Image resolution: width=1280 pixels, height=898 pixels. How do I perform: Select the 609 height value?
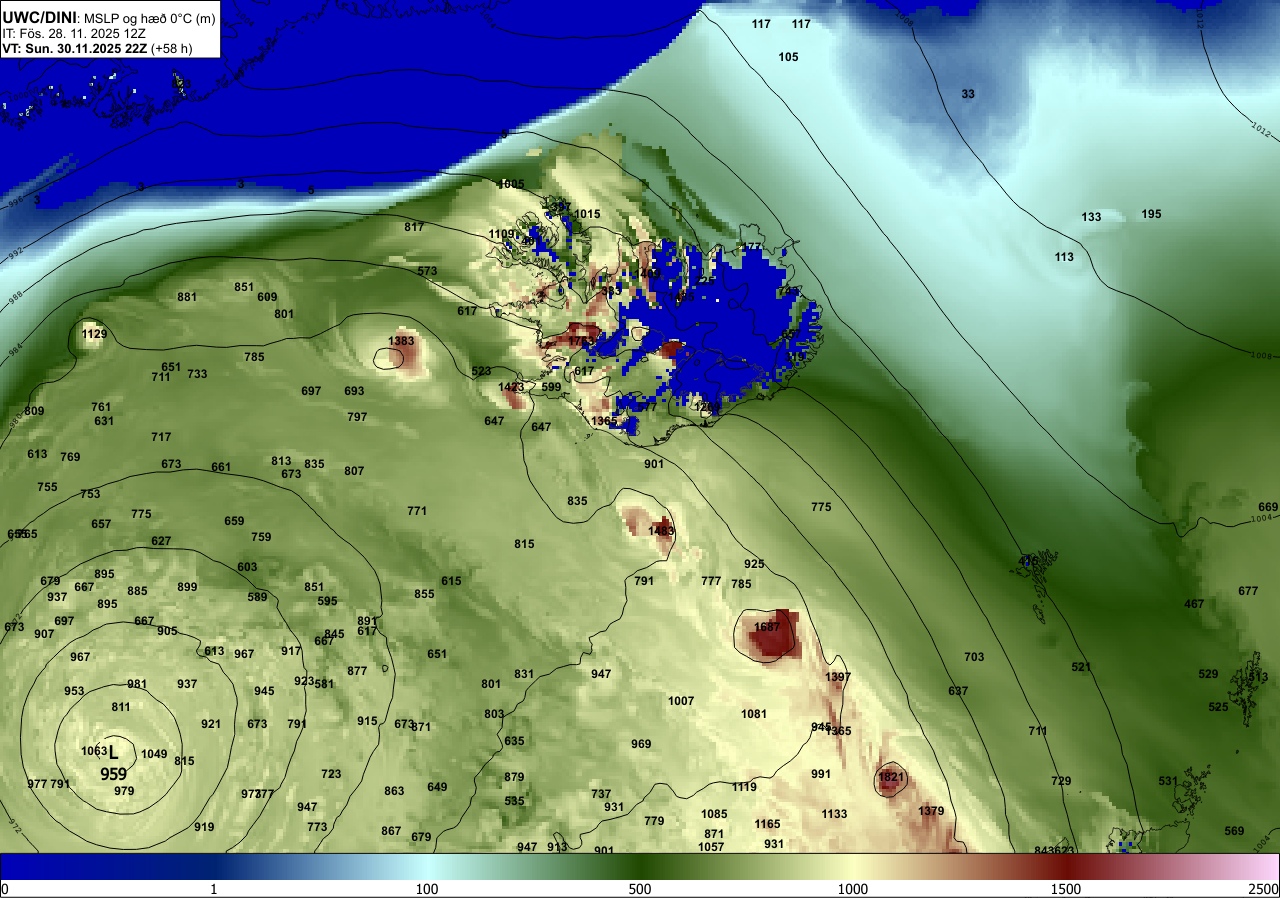pos(267,297)
